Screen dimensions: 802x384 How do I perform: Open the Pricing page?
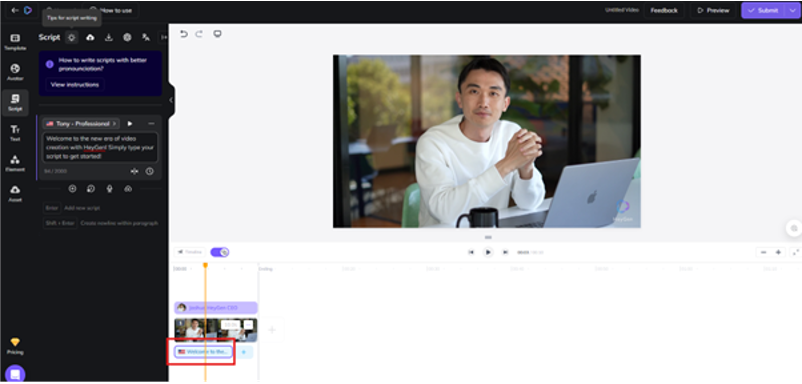point(15,346)
